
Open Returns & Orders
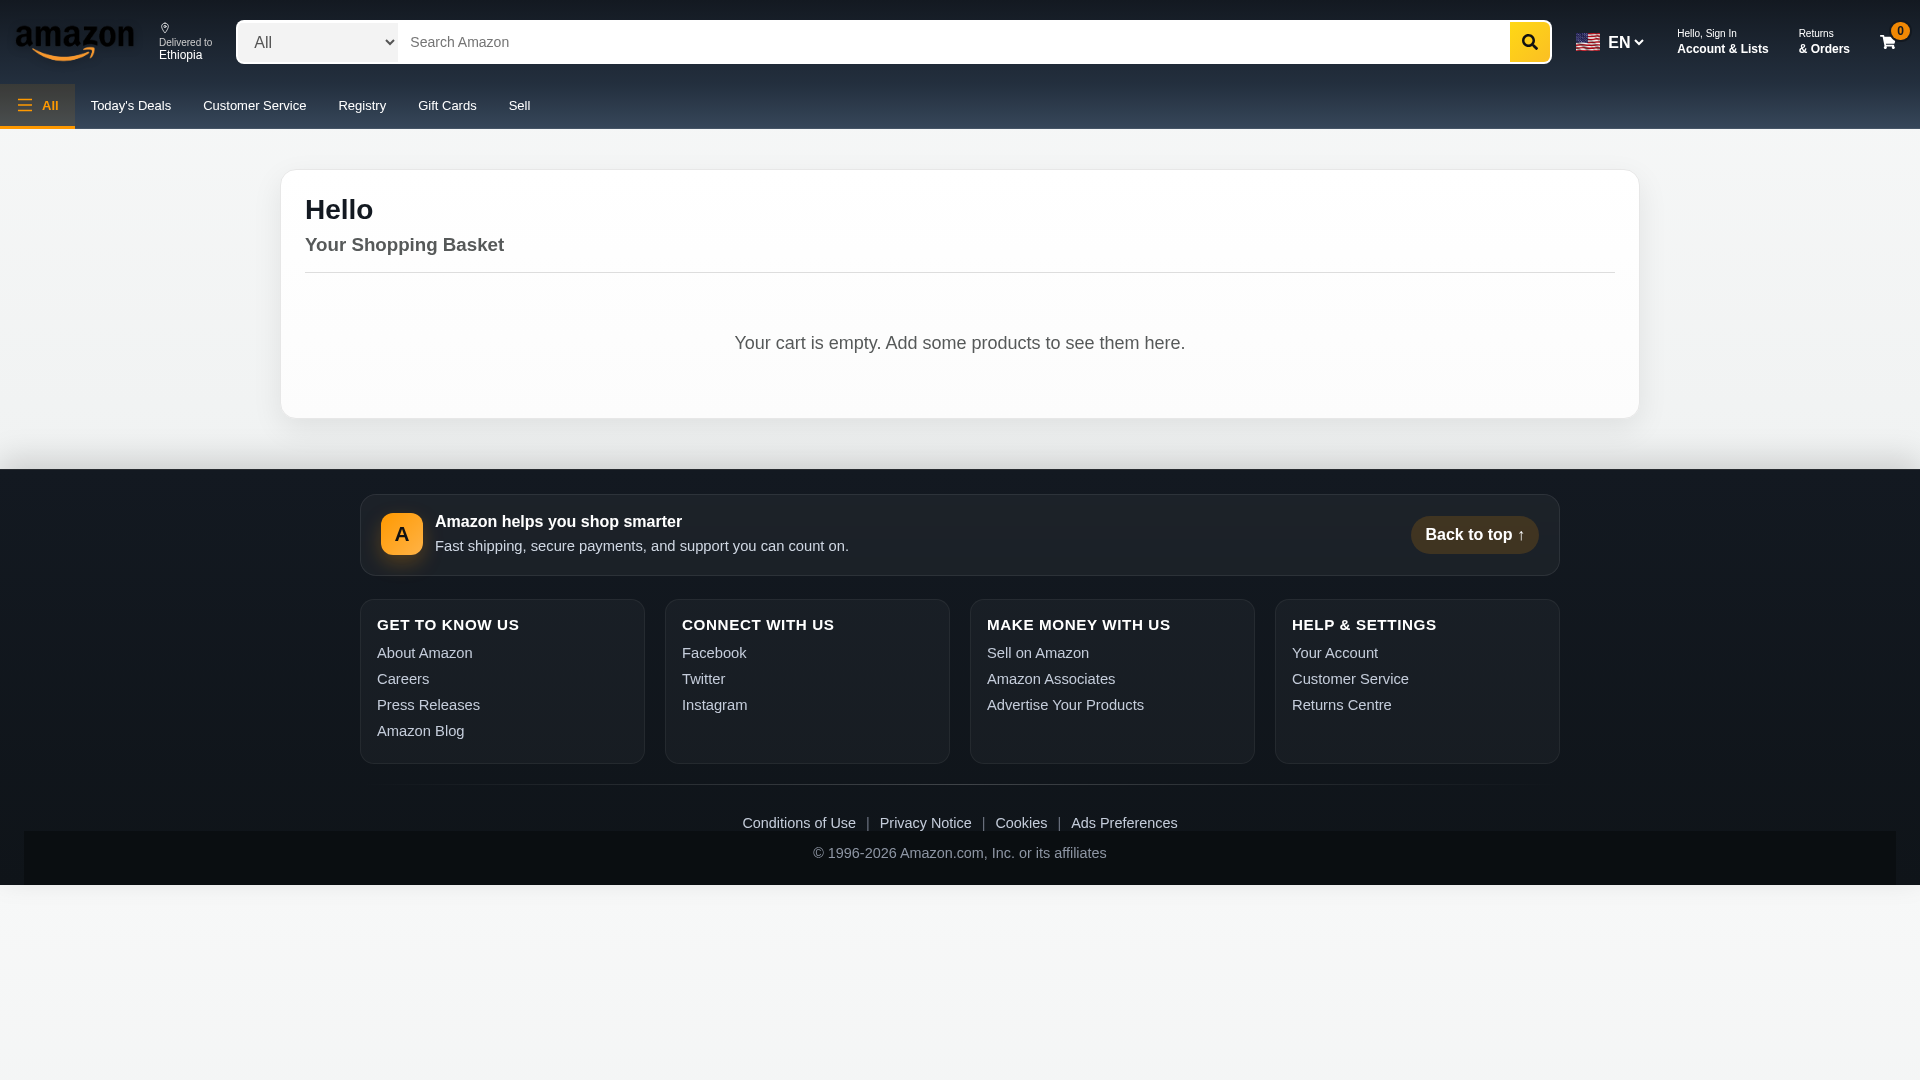tap(1823, 42)
